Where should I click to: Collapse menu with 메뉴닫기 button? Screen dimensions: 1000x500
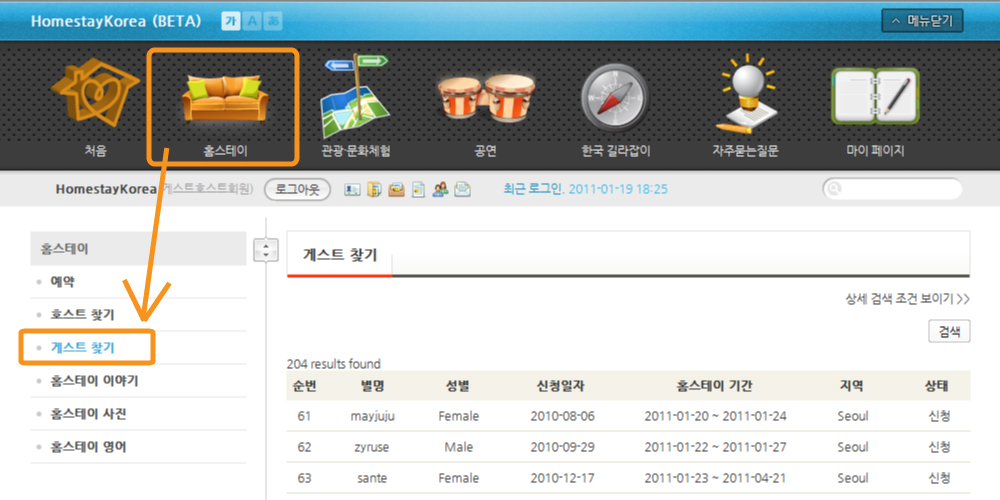point(922,21)
